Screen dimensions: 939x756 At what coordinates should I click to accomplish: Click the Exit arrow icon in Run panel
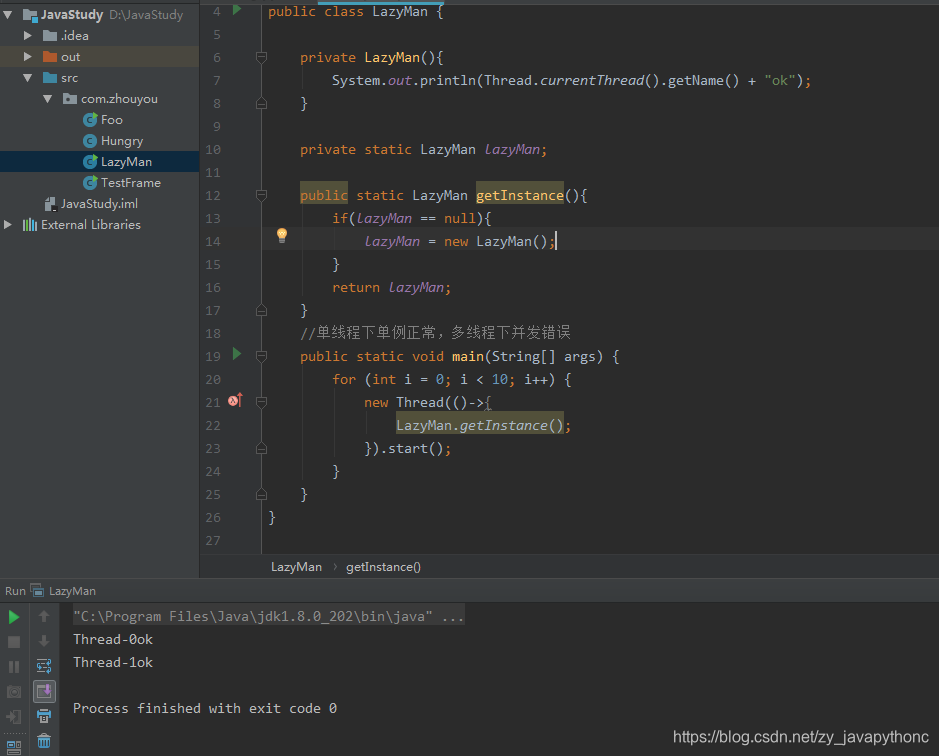[14, 716]
